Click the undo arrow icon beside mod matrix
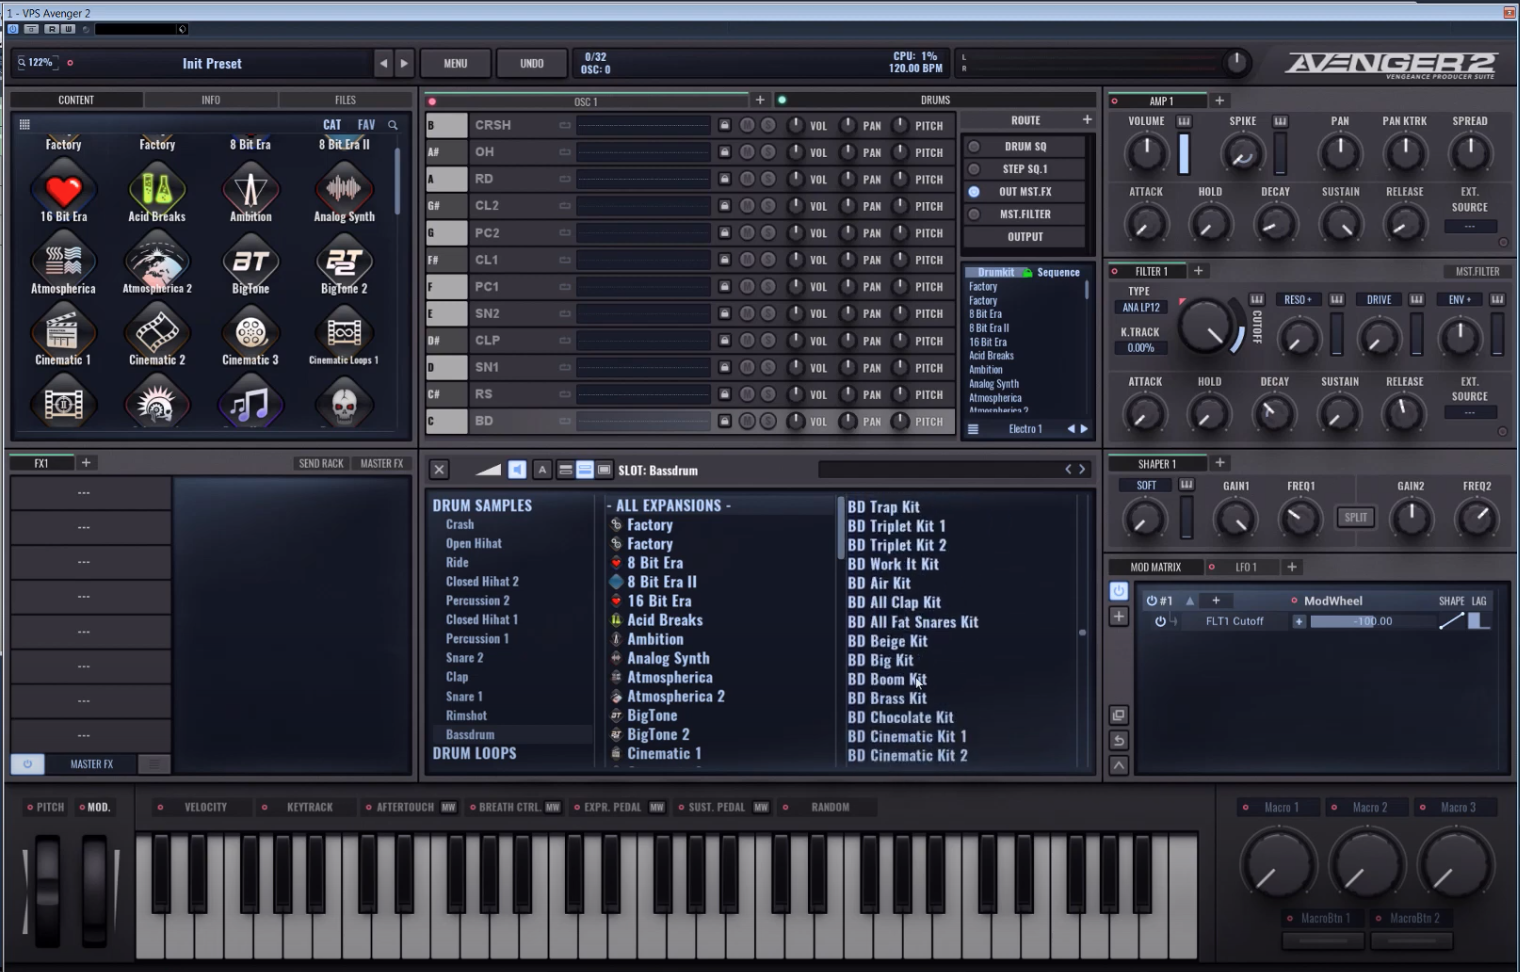The height and width of the screenshot is (972, 1520). (x=1119, y=740)
